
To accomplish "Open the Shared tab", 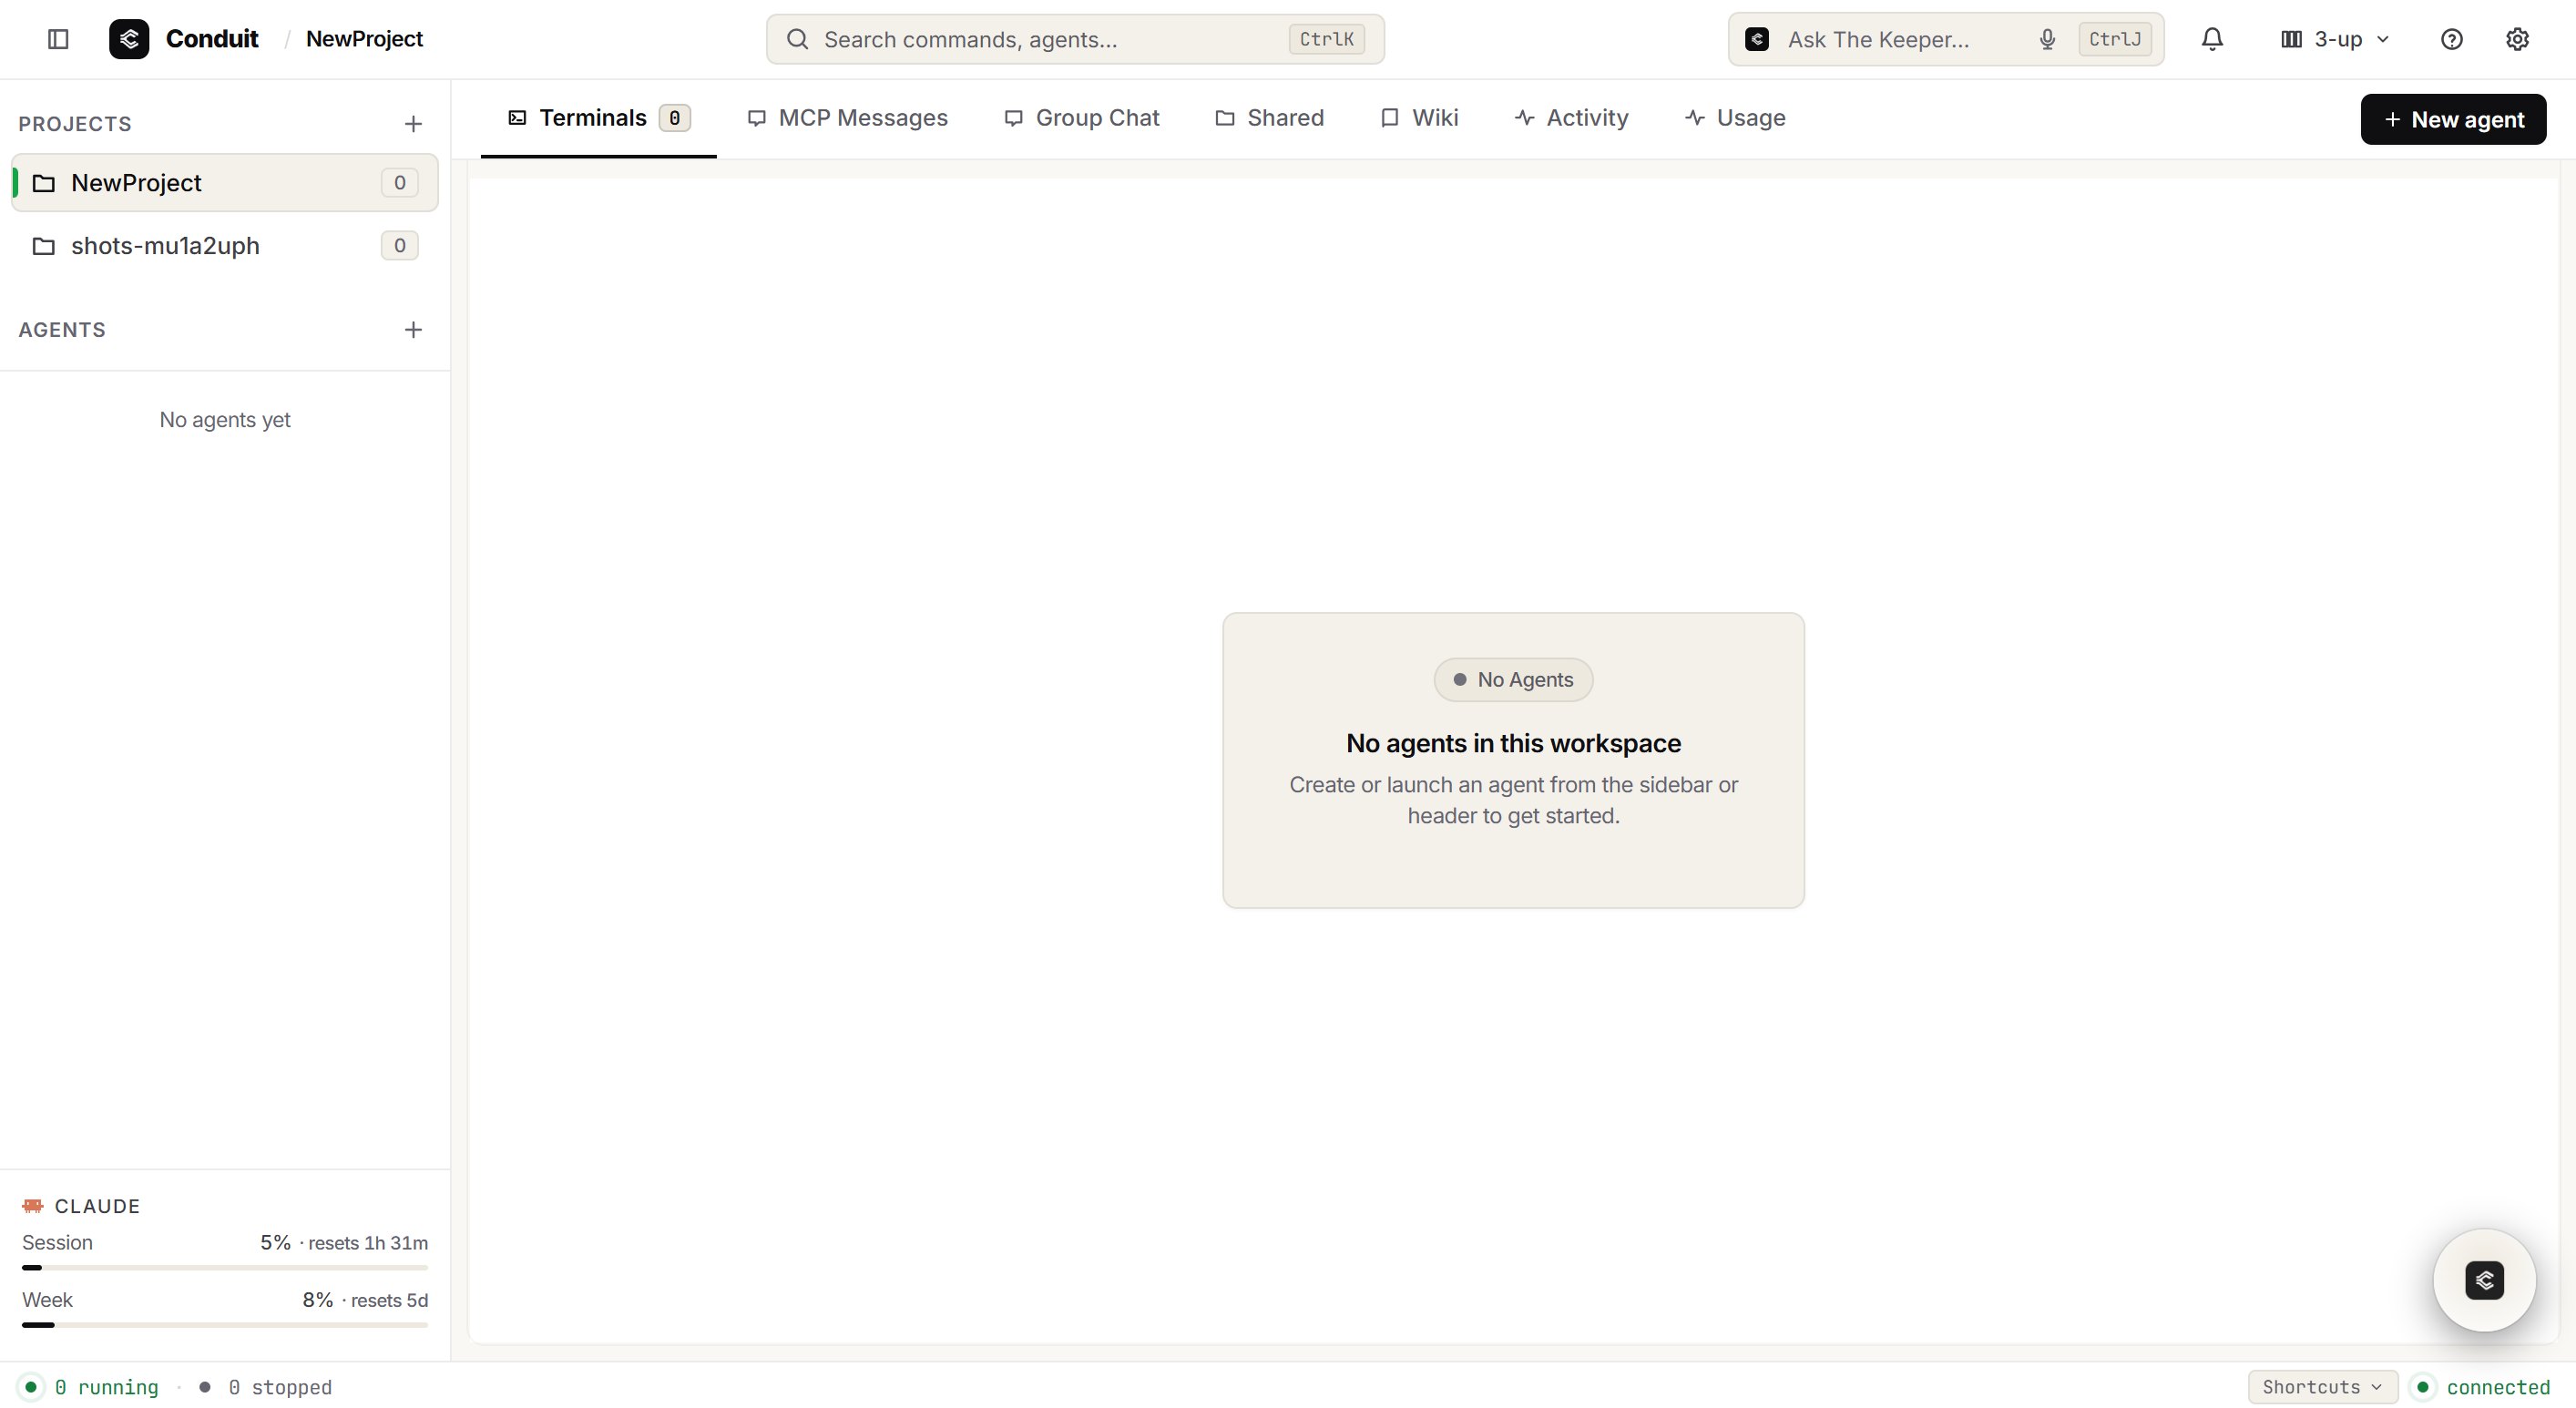I will coord(1269,118).
